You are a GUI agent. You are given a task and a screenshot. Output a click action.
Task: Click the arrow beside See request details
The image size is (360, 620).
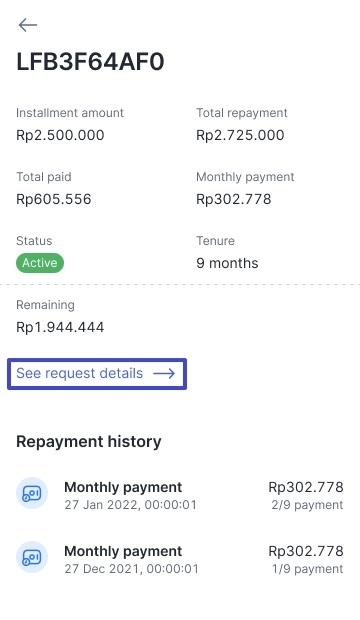164,373
